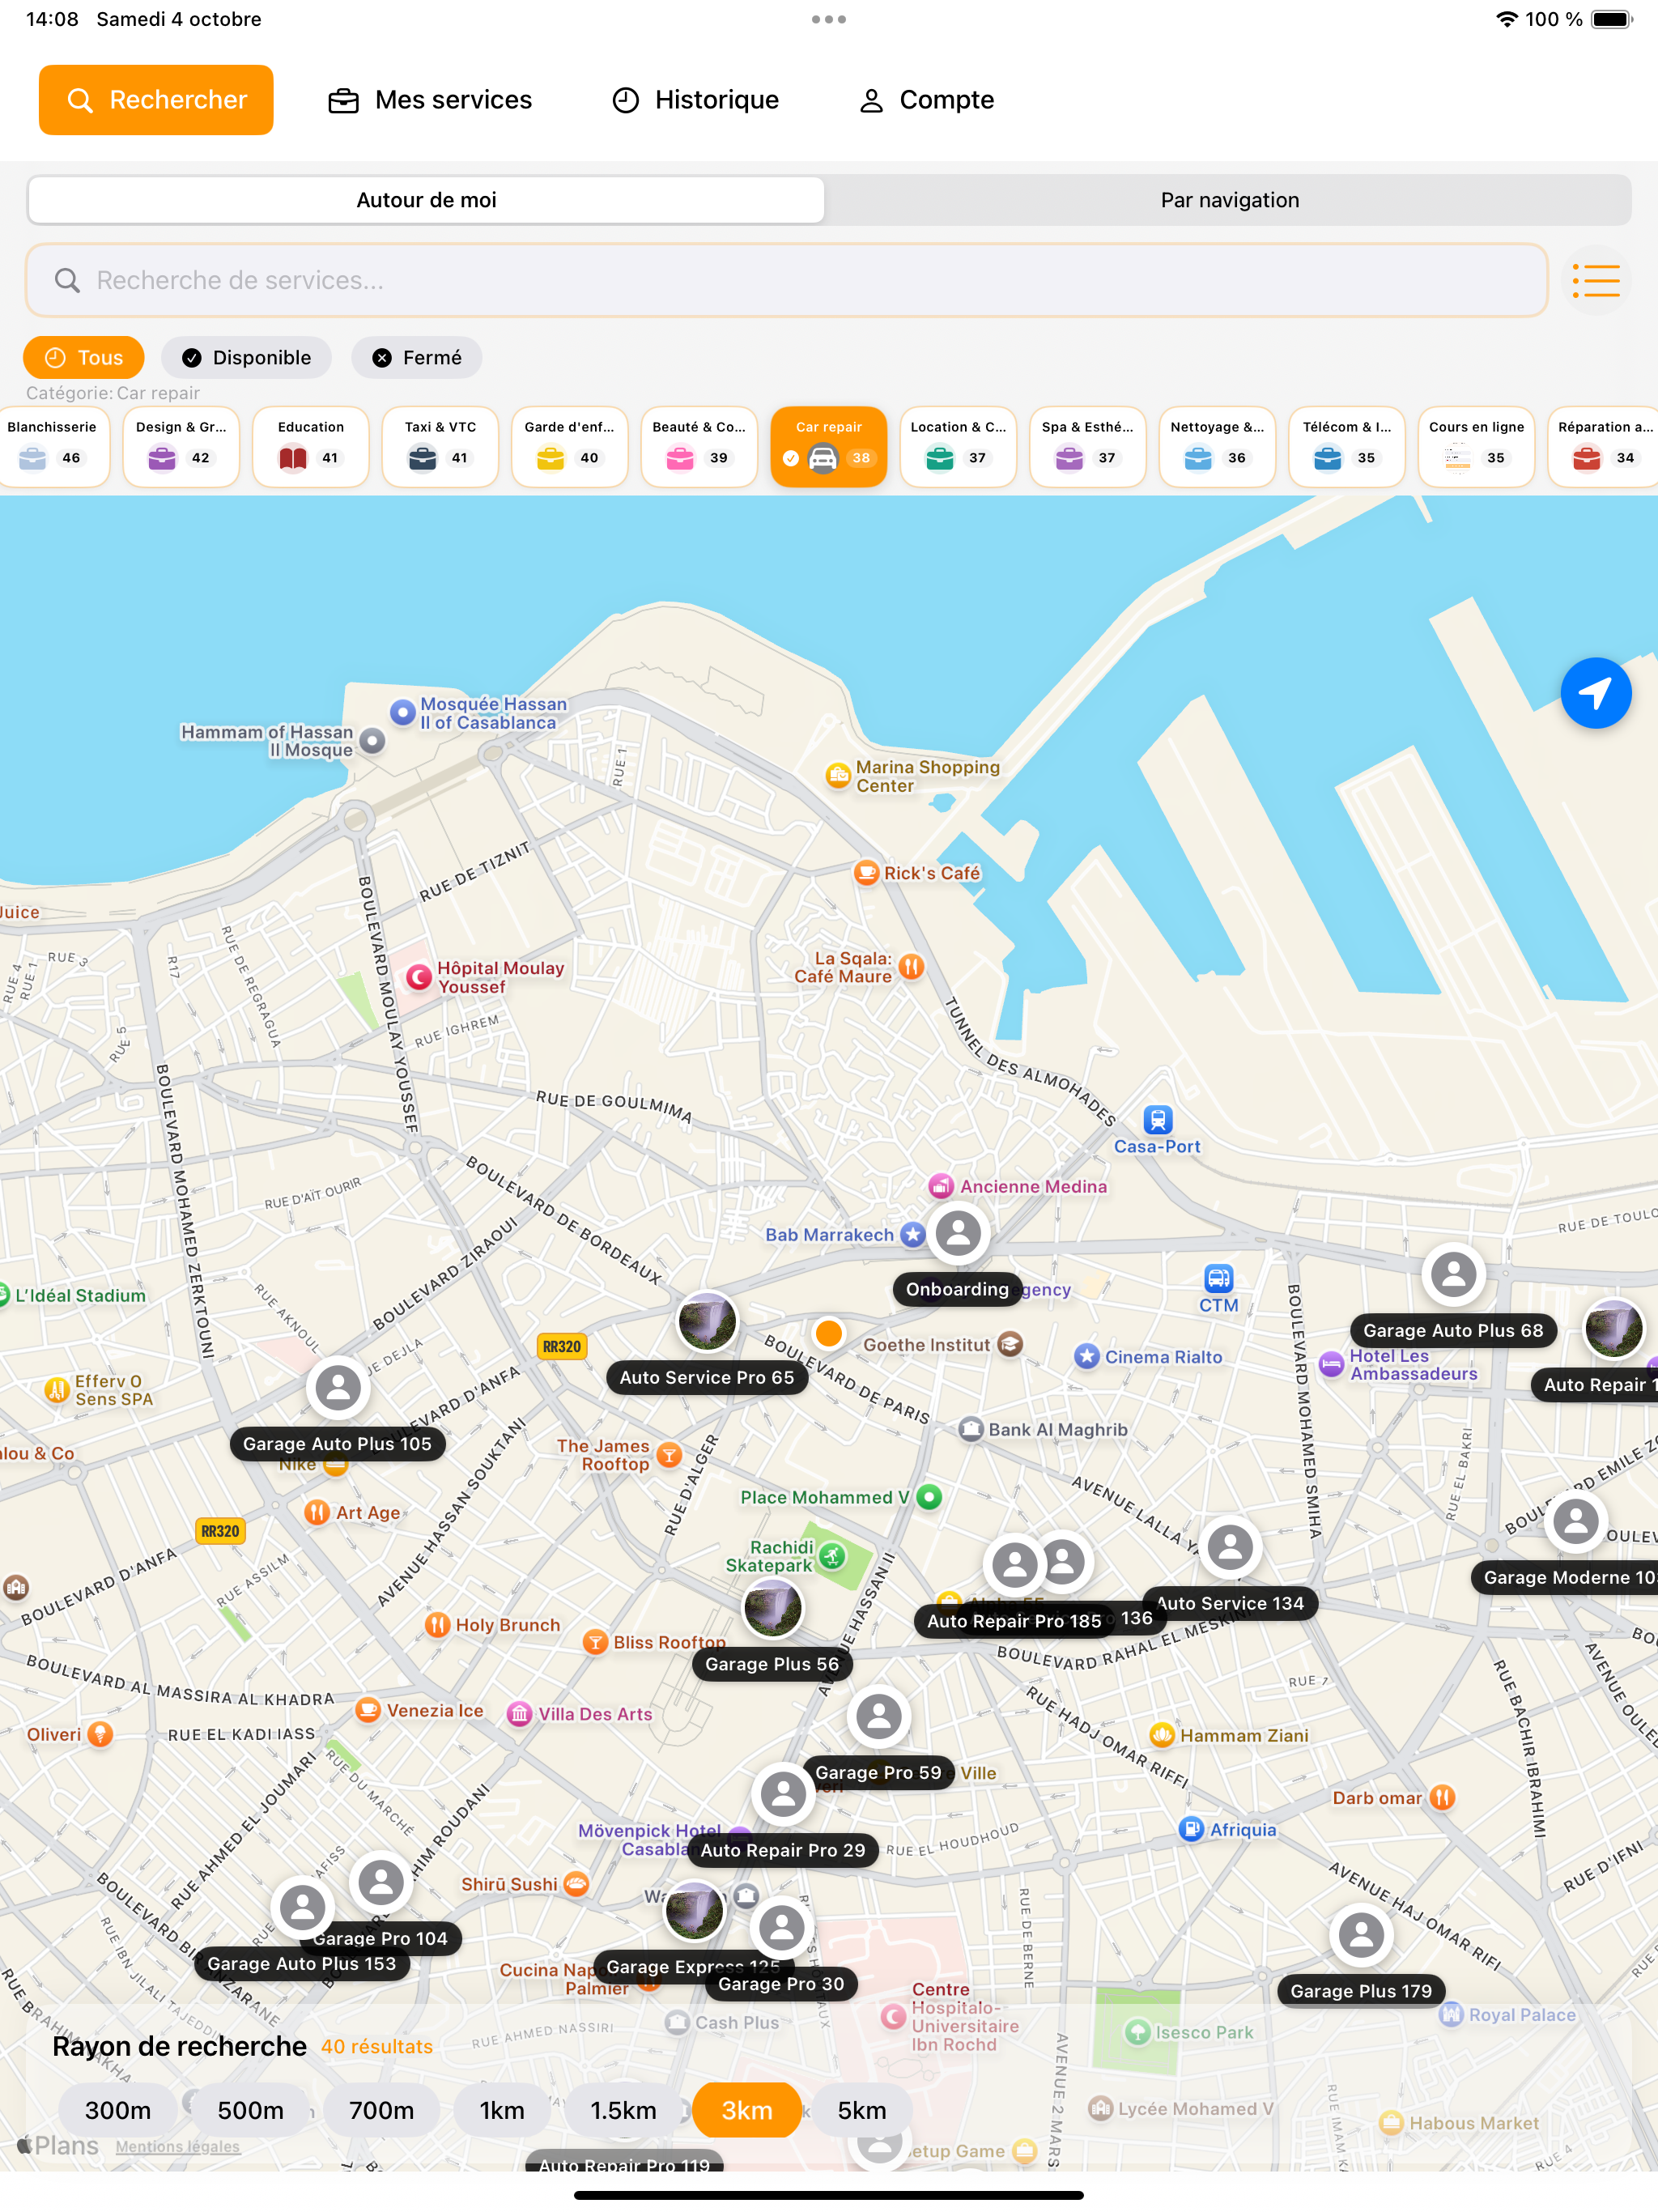The height and width of the screenshot is (2212, 1658).
Task: Tap the Place Mohammed V marker
Action: pos(929,1497)
